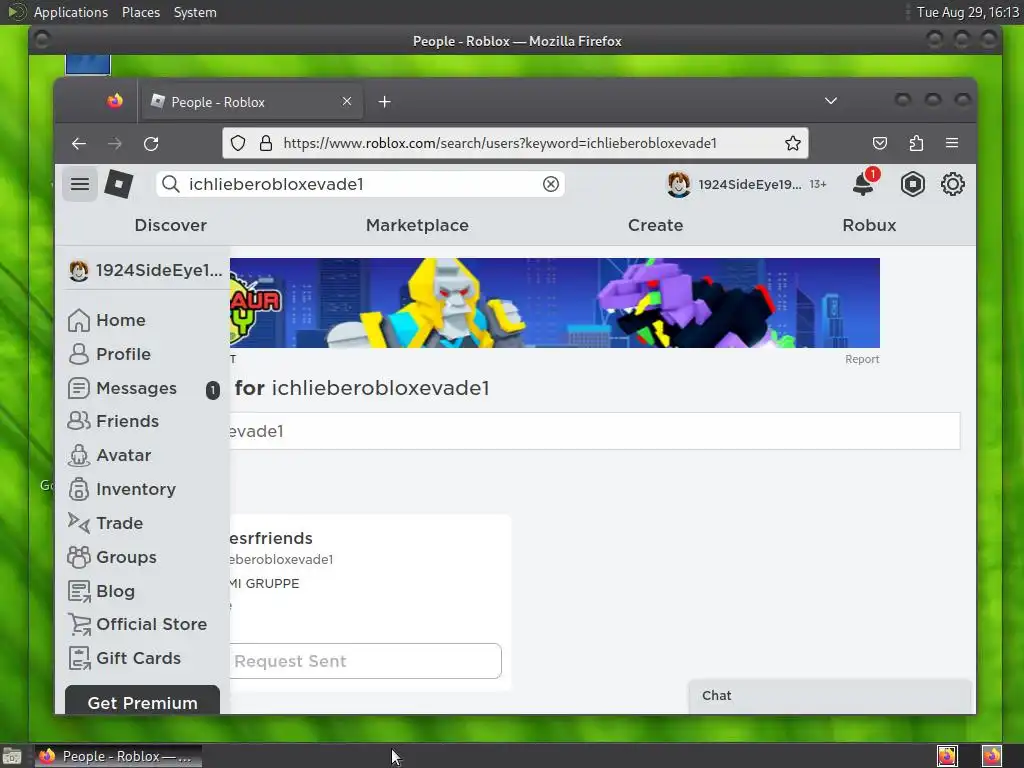Click the Roblox logo icon
The width and height of the screenshot is (1024, 768).
[x=119, y=184]
